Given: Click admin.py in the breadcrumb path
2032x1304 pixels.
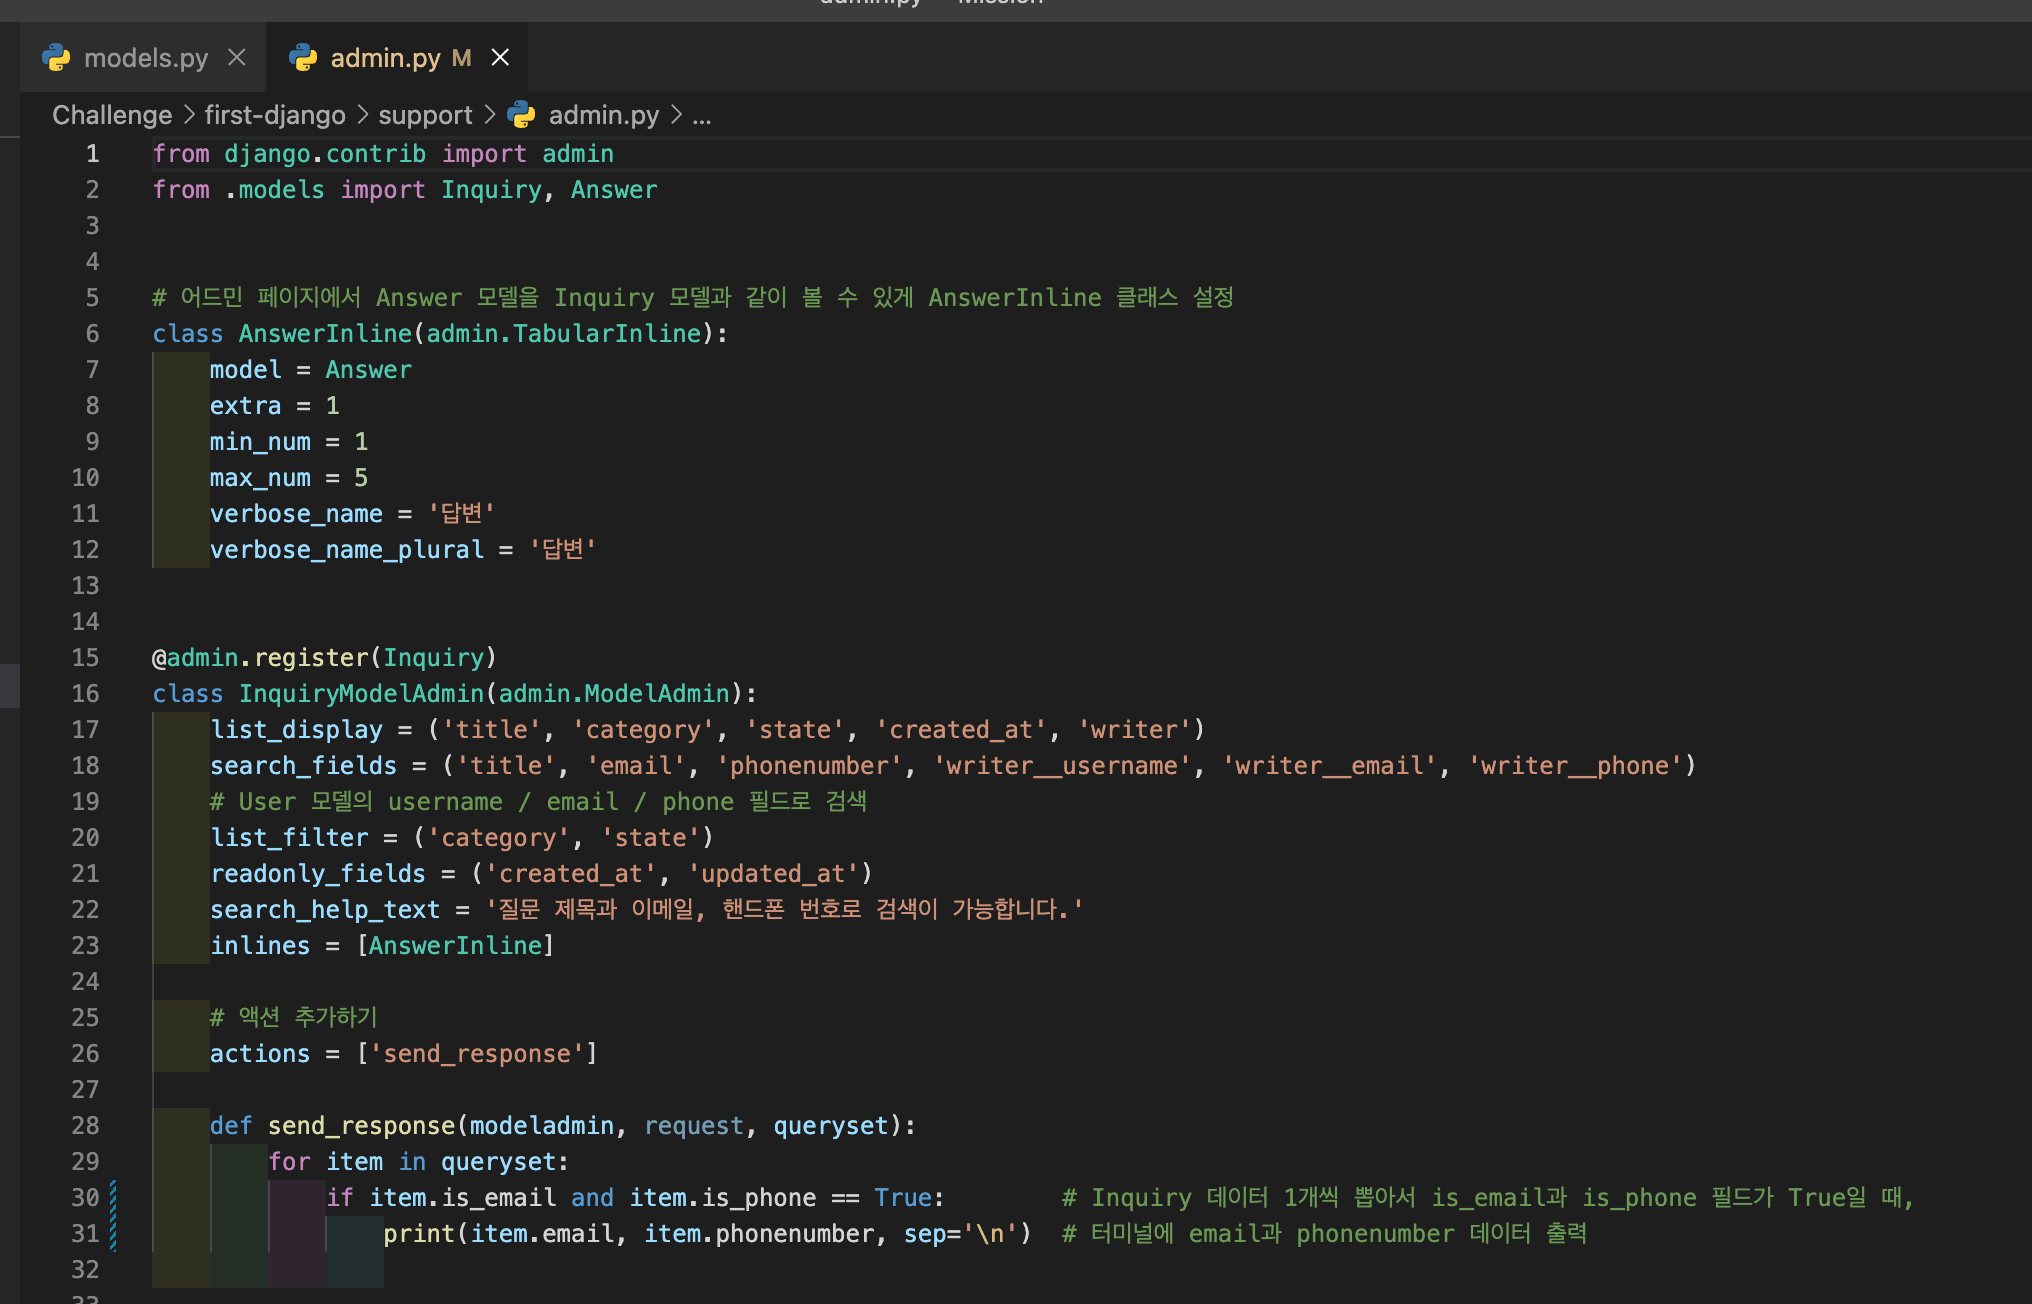Looking at the screenshot, I should 603,115.
